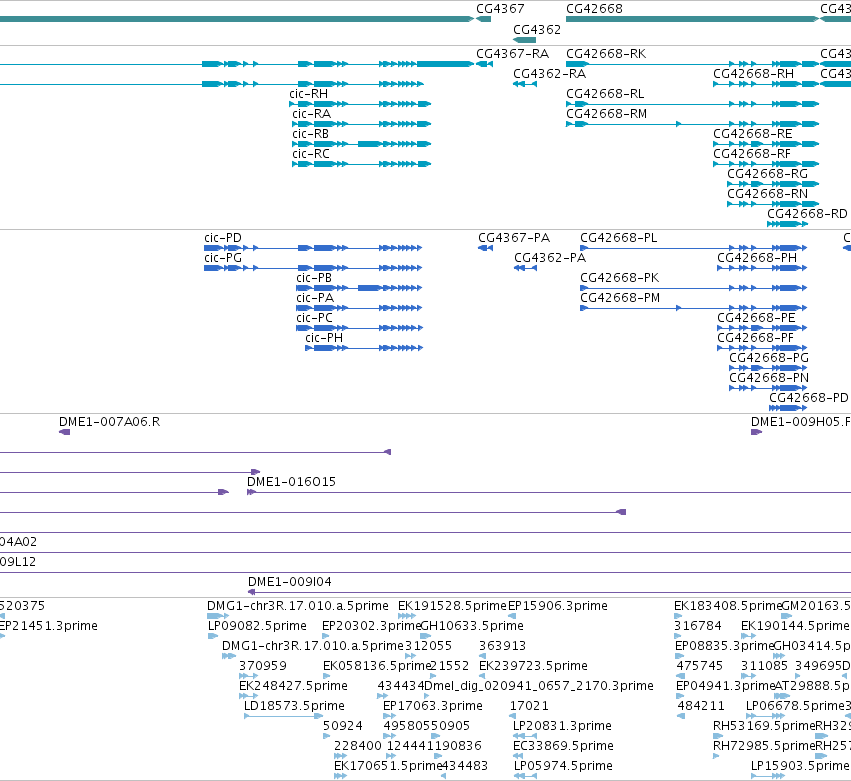Select the RH53169.5prime EST label

764,726
